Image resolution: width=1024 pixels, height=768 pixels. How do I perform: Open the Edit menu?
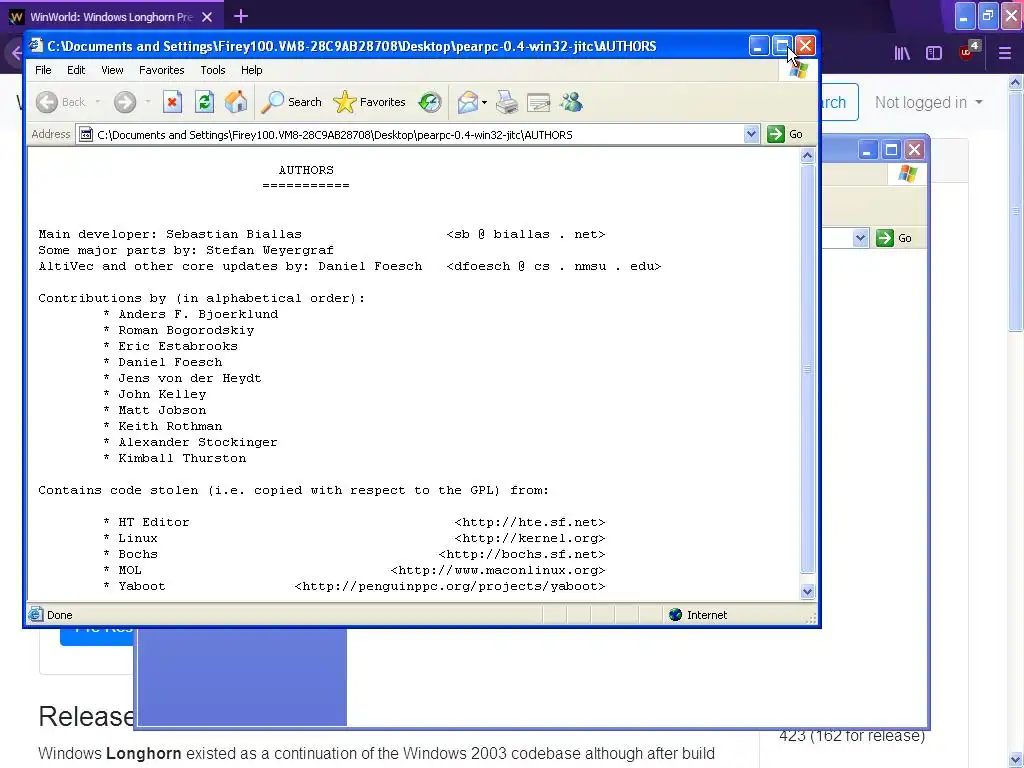click(x=76, y=70)
